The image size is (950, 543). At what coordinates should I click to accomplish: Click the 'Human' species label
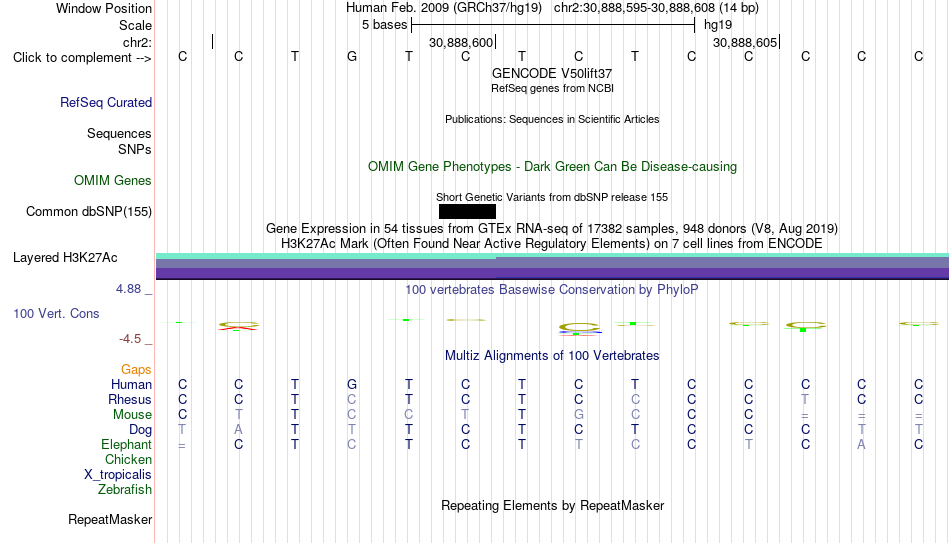[131, 384]
